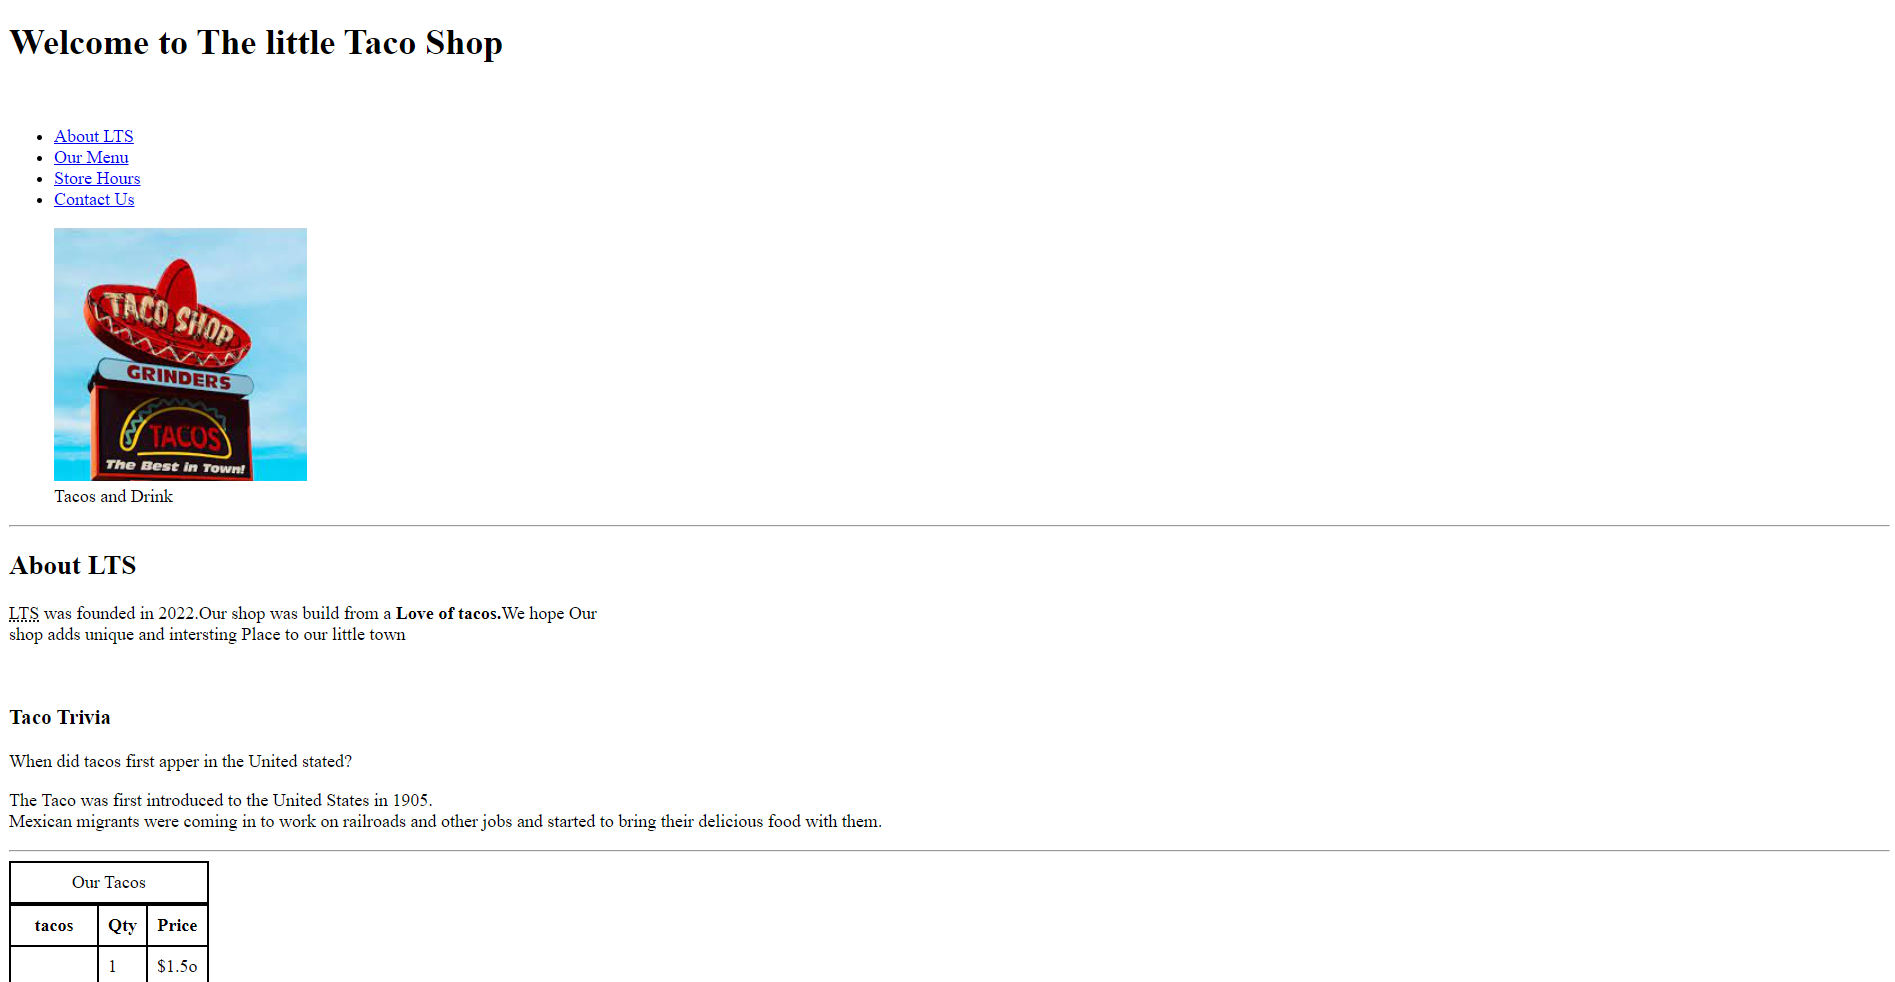
Task: Click the Qty column header
Action: pyautogui.click(x=123, y=925)
